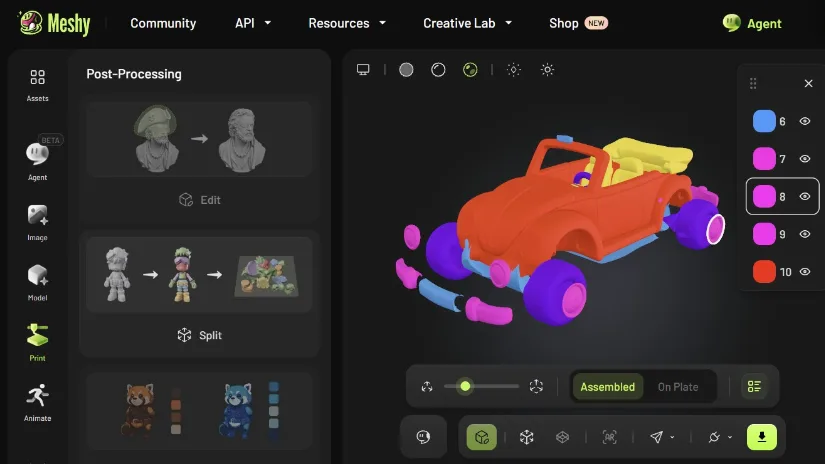Image resolution: width=825 pixels, height=464 pixels.
Task: Click the pirate bust edit preview thumbnail
Action: coord(199,139)
